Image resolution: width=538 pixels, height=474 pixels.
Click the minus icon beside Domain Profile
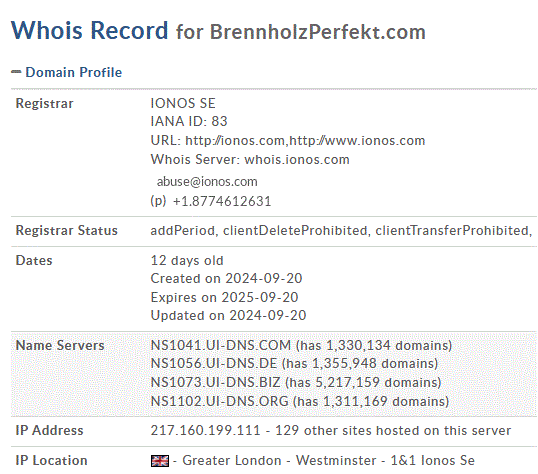click(x=16, y=72)
